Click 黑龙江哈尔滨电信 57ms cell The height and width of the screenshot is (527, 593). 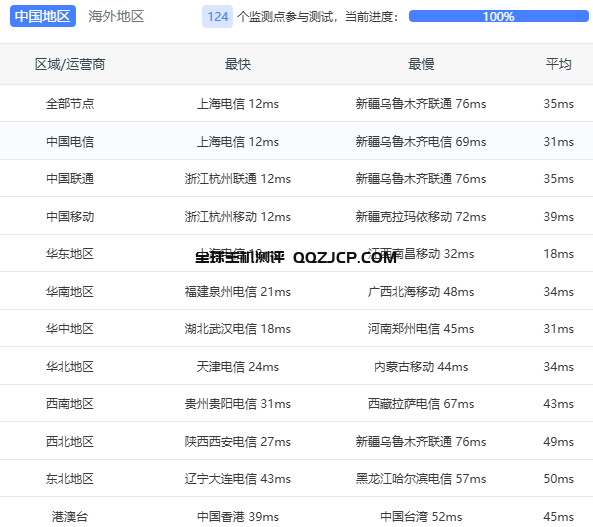(x=421, y=479)
